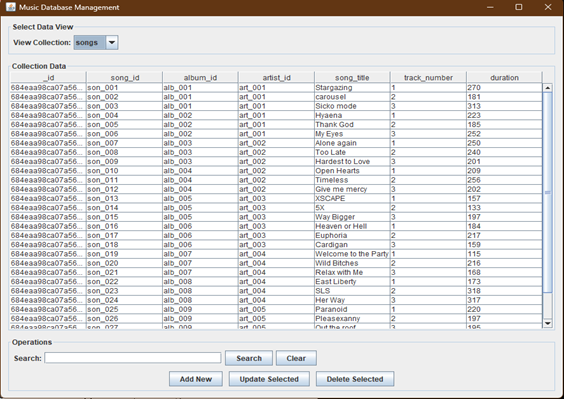Click alb_008 in the son_022 row
The image size is (564, 399).
click(200, 282)
